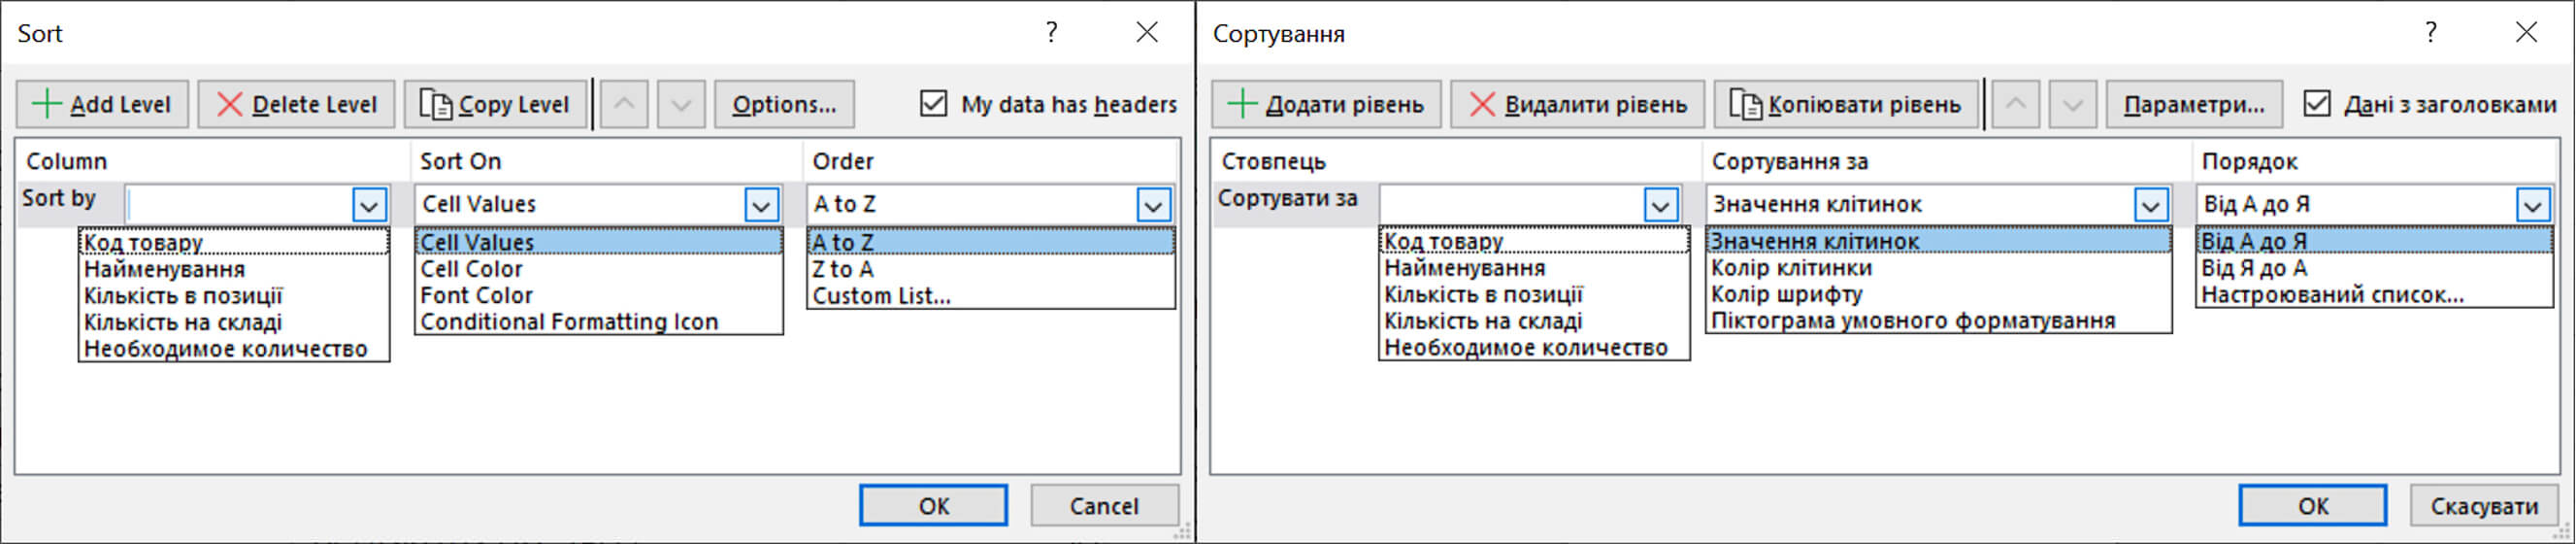The image size is (2576, 544).
Task: Close the Сортування dialog
Action: click(2527, 32)
